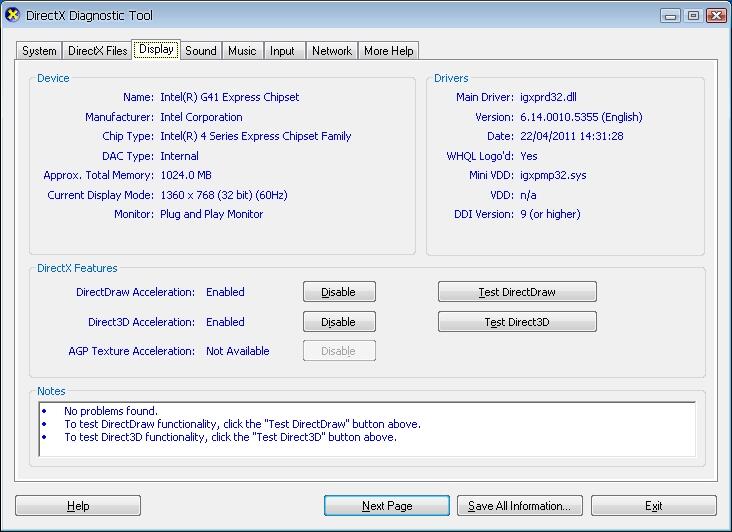Switch to the System tab
732x532 pixels.
(x=39, y=51)
